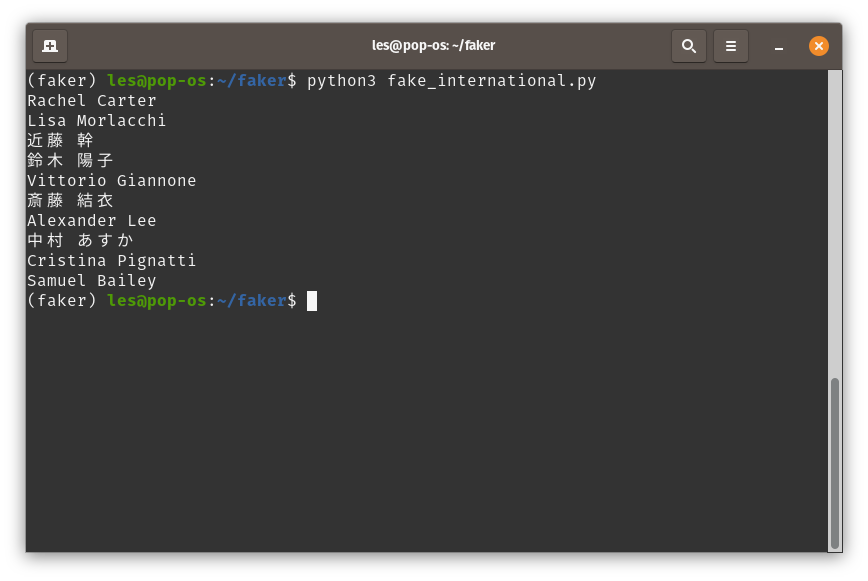
Task: Click the menu icon with three lines
Action: [x=731, y=45]
